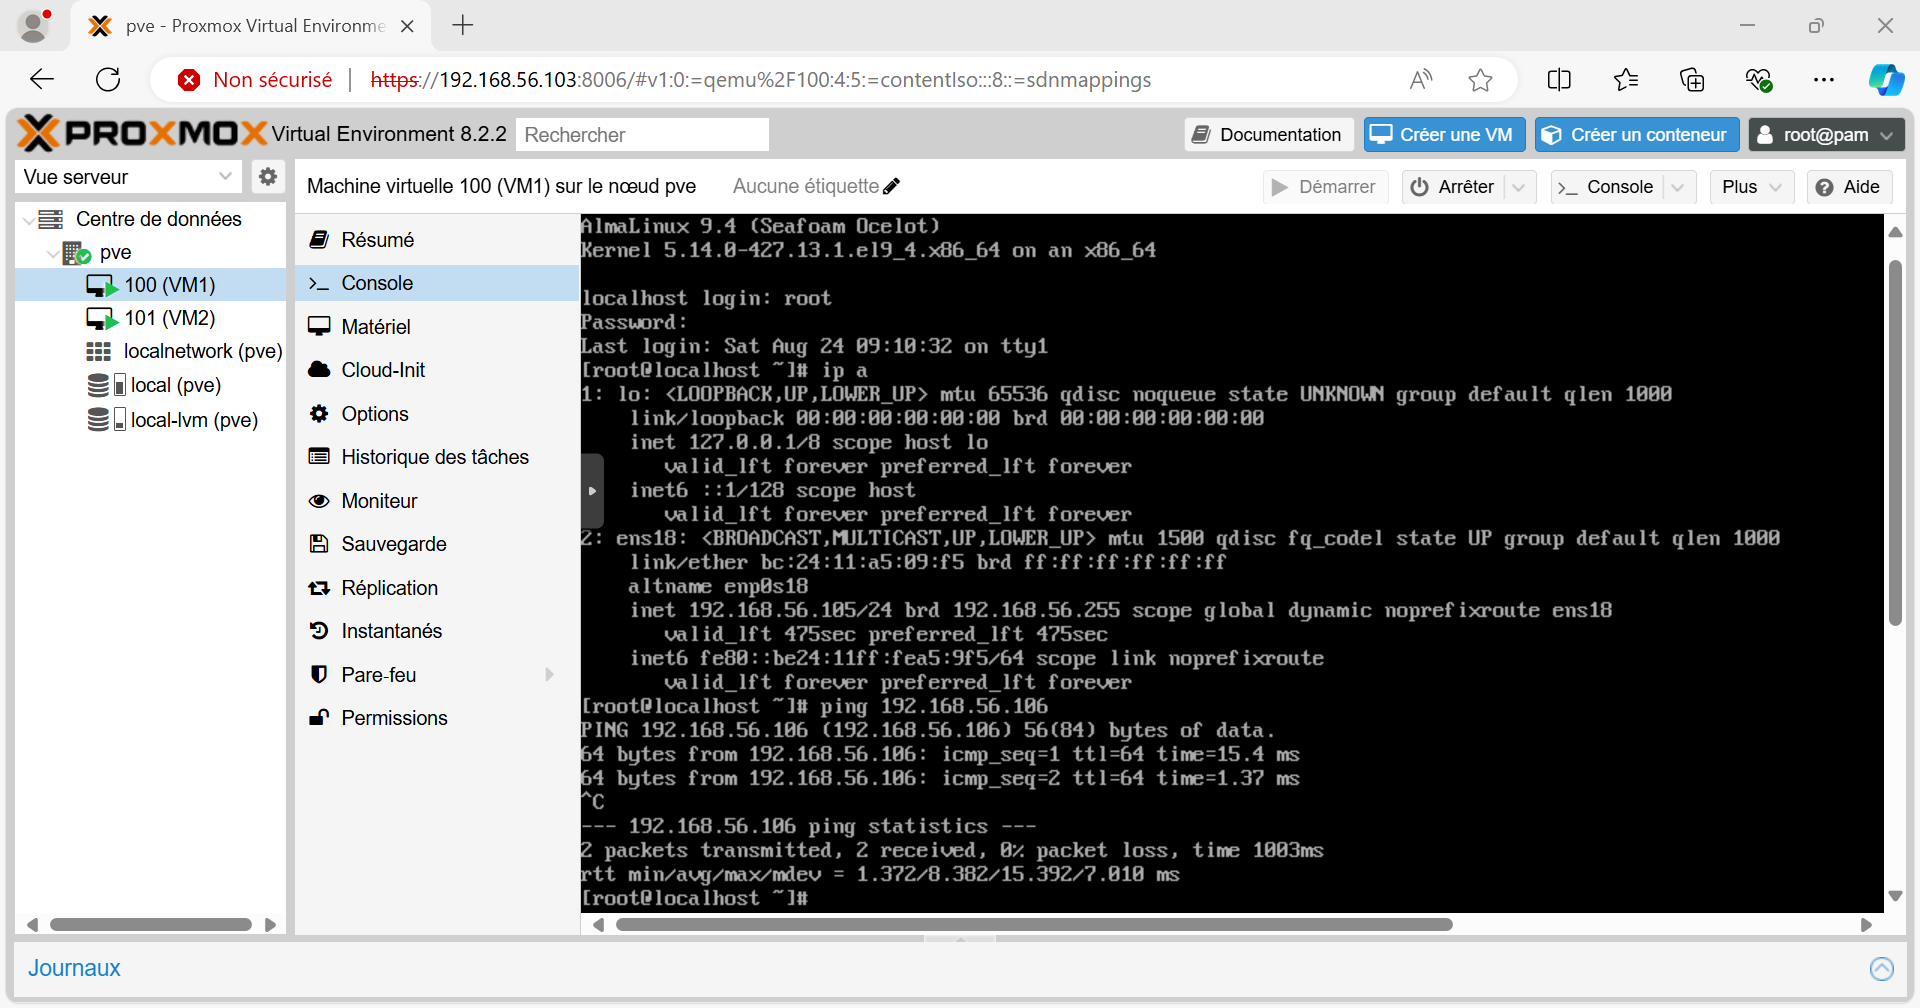1920x1008 pixels.
Task: Open Documentation
Action: (x=1269, y=135)
